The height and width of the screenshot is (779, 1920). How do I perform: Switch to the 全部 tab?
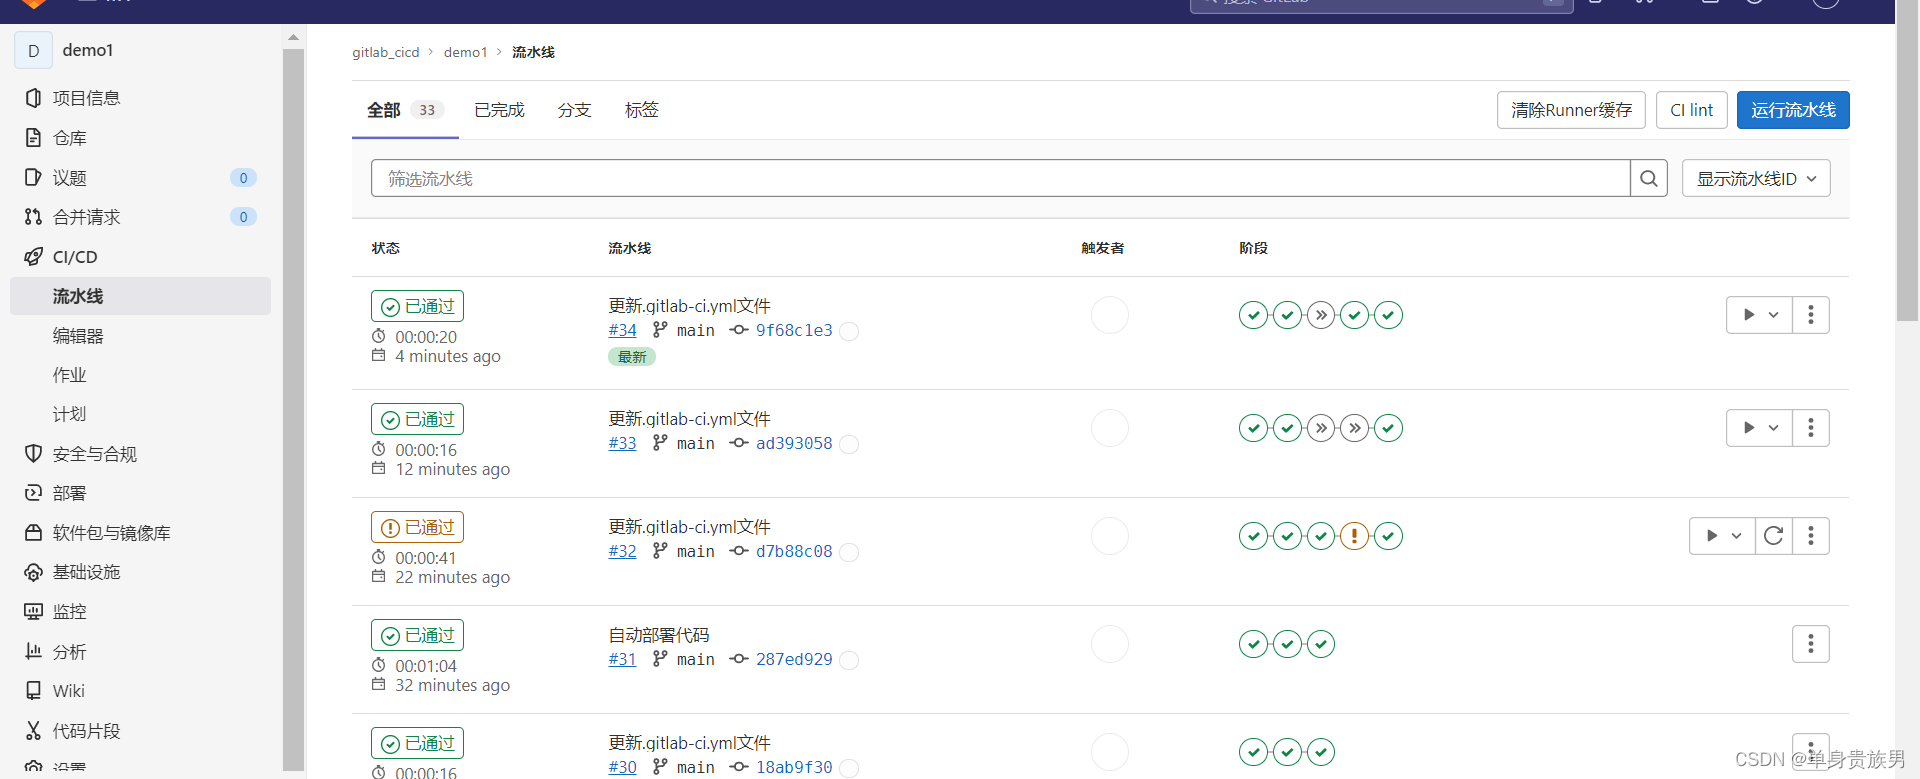tap(405, 110)
